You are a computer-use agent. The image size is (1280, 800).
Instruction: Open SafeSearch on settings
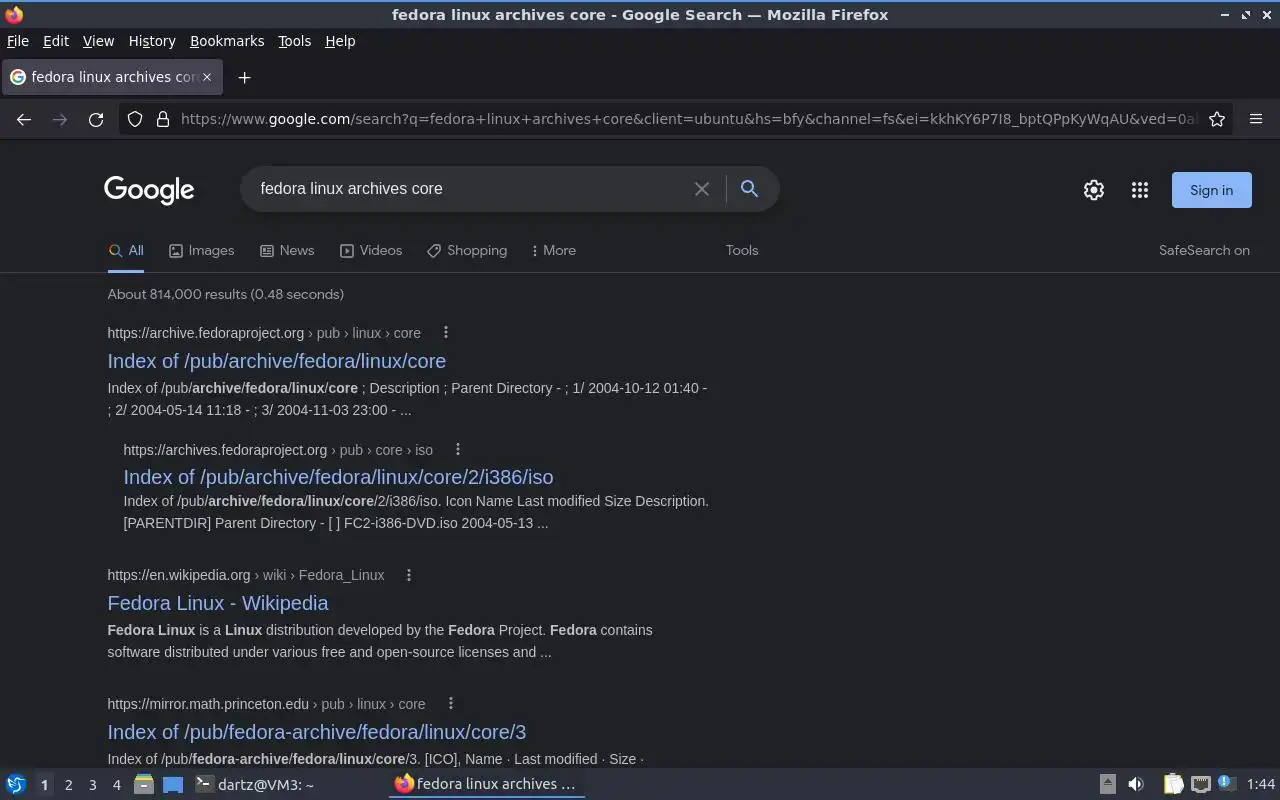tap(1204, 251)
